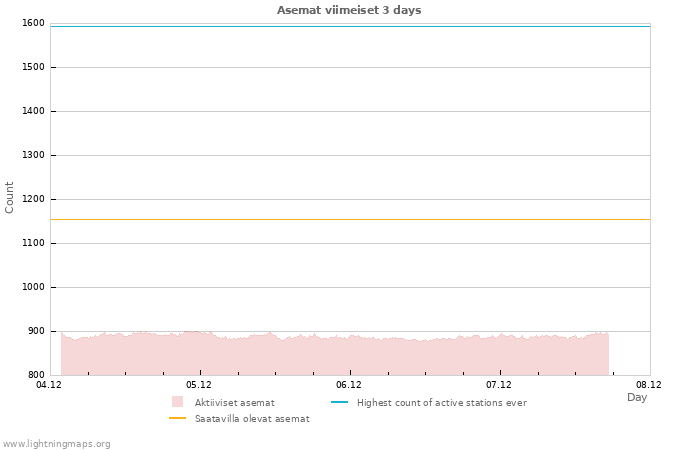The height and width of the screenshot is (450, 700).
Task: Click the Day x-axis title
Action: [x=637, y=397]
